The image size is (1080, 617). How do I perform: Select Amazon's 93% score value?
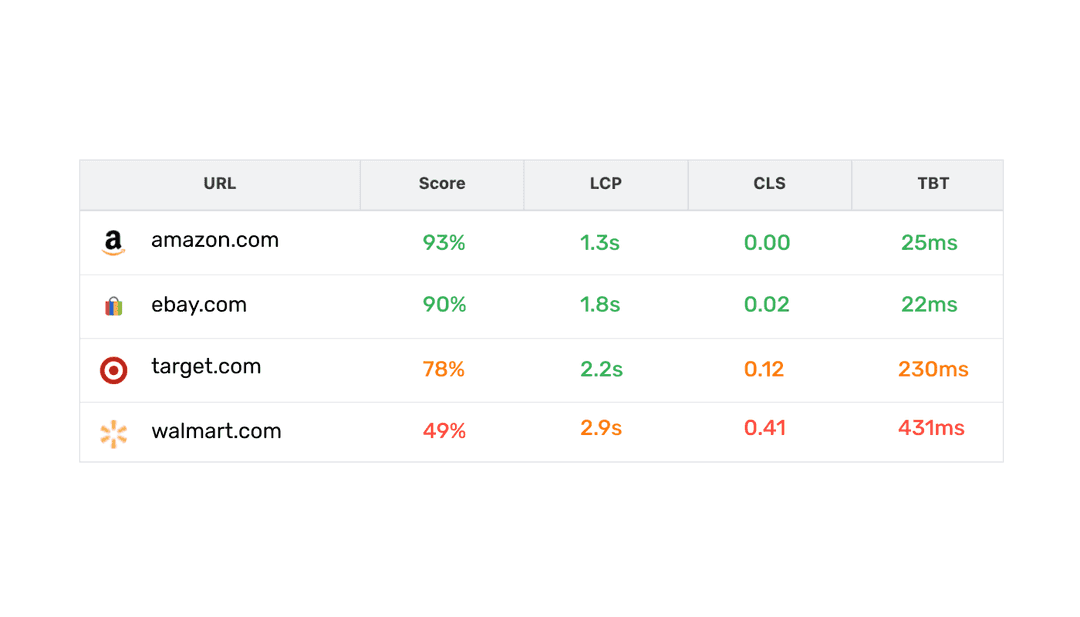[442, 242]
